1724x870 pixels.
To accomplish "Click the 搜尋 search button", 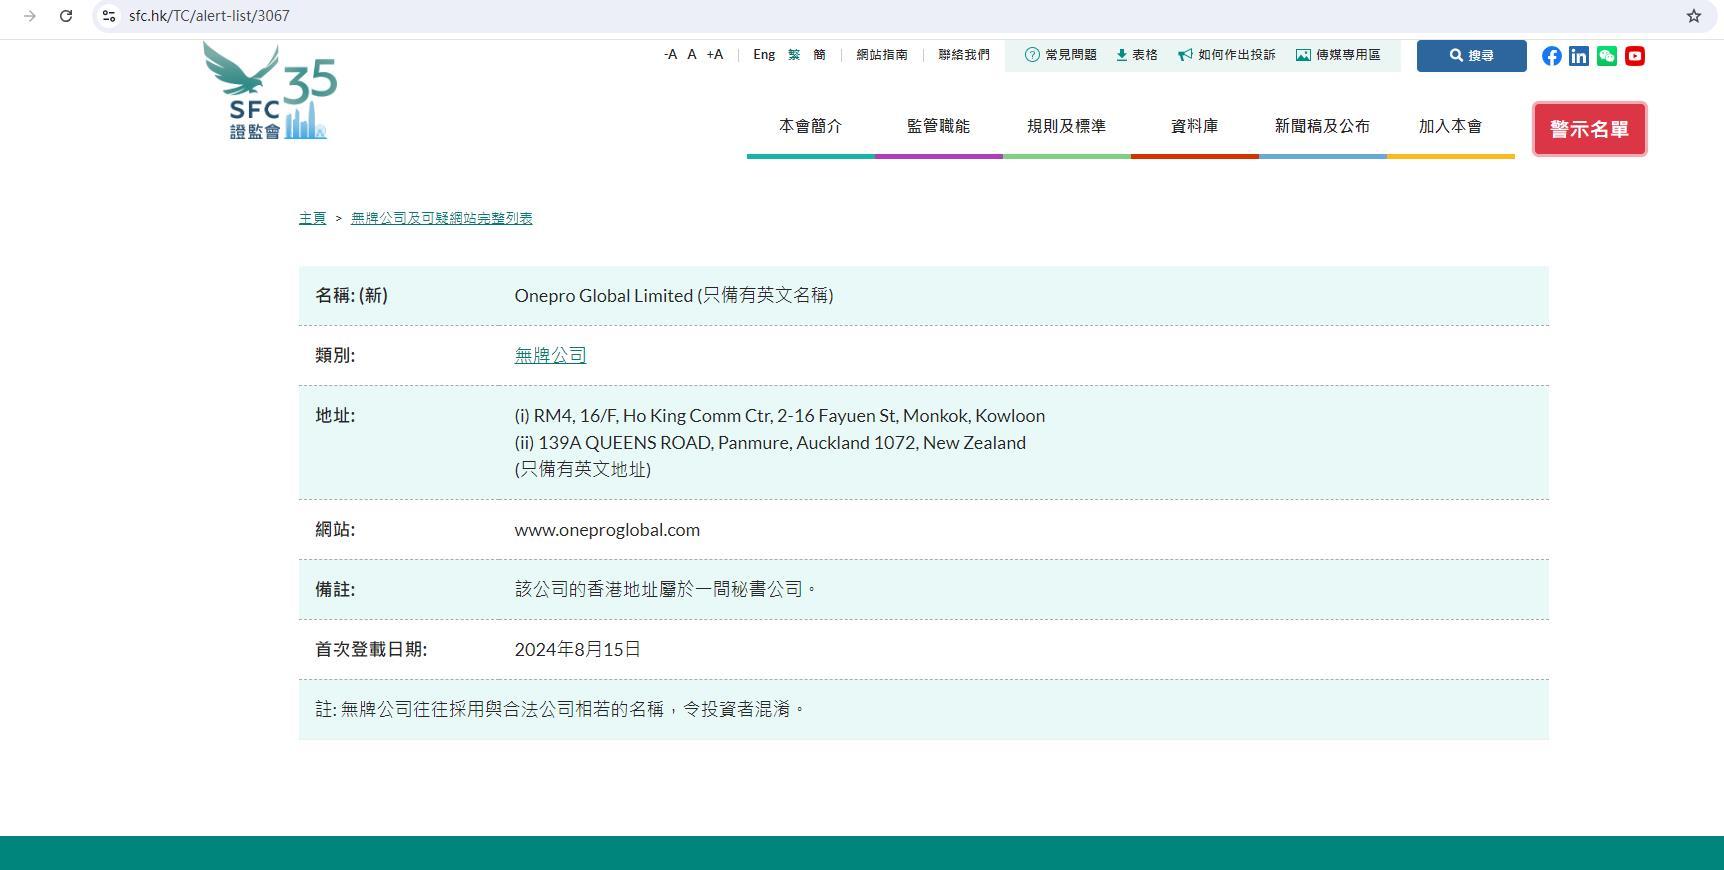I will click(x=1471, y=56).
